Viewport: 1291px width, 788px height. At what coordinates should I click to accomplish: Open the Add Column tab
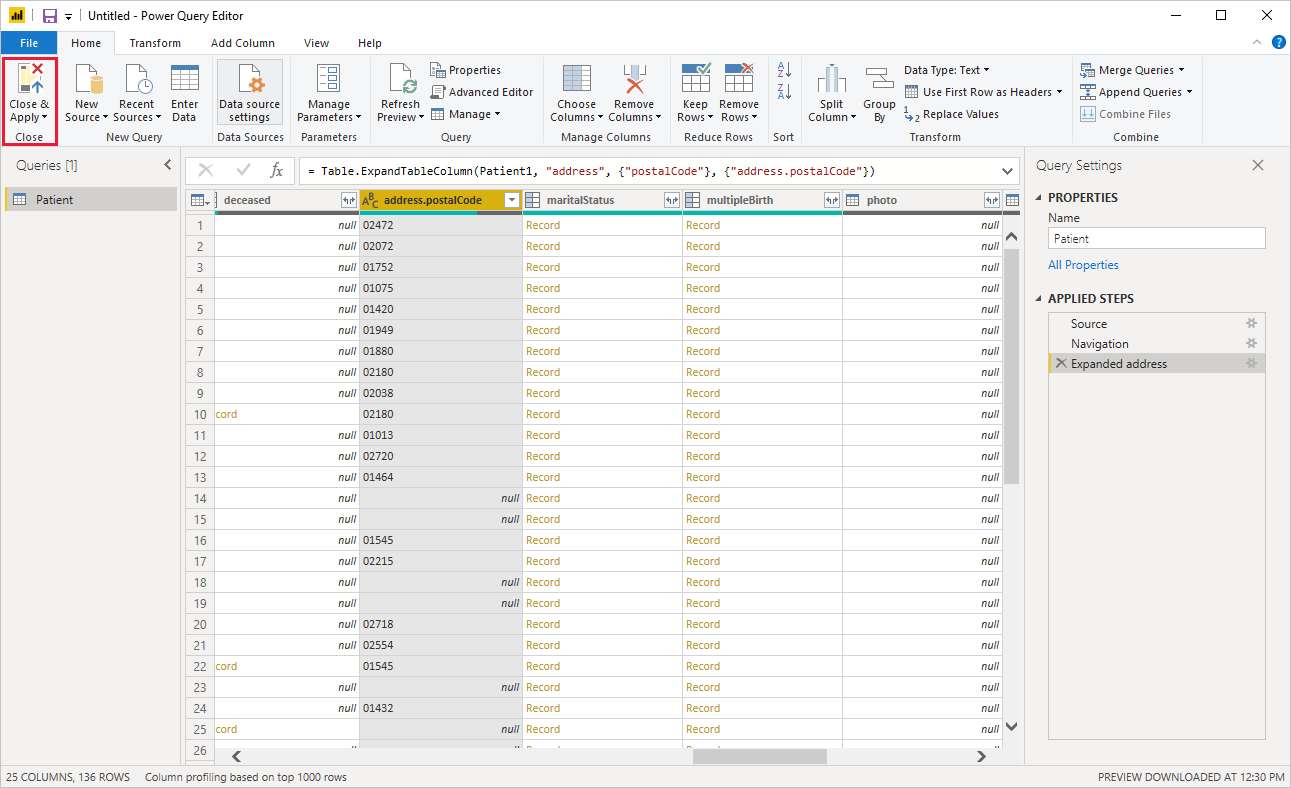pos(242,43)
